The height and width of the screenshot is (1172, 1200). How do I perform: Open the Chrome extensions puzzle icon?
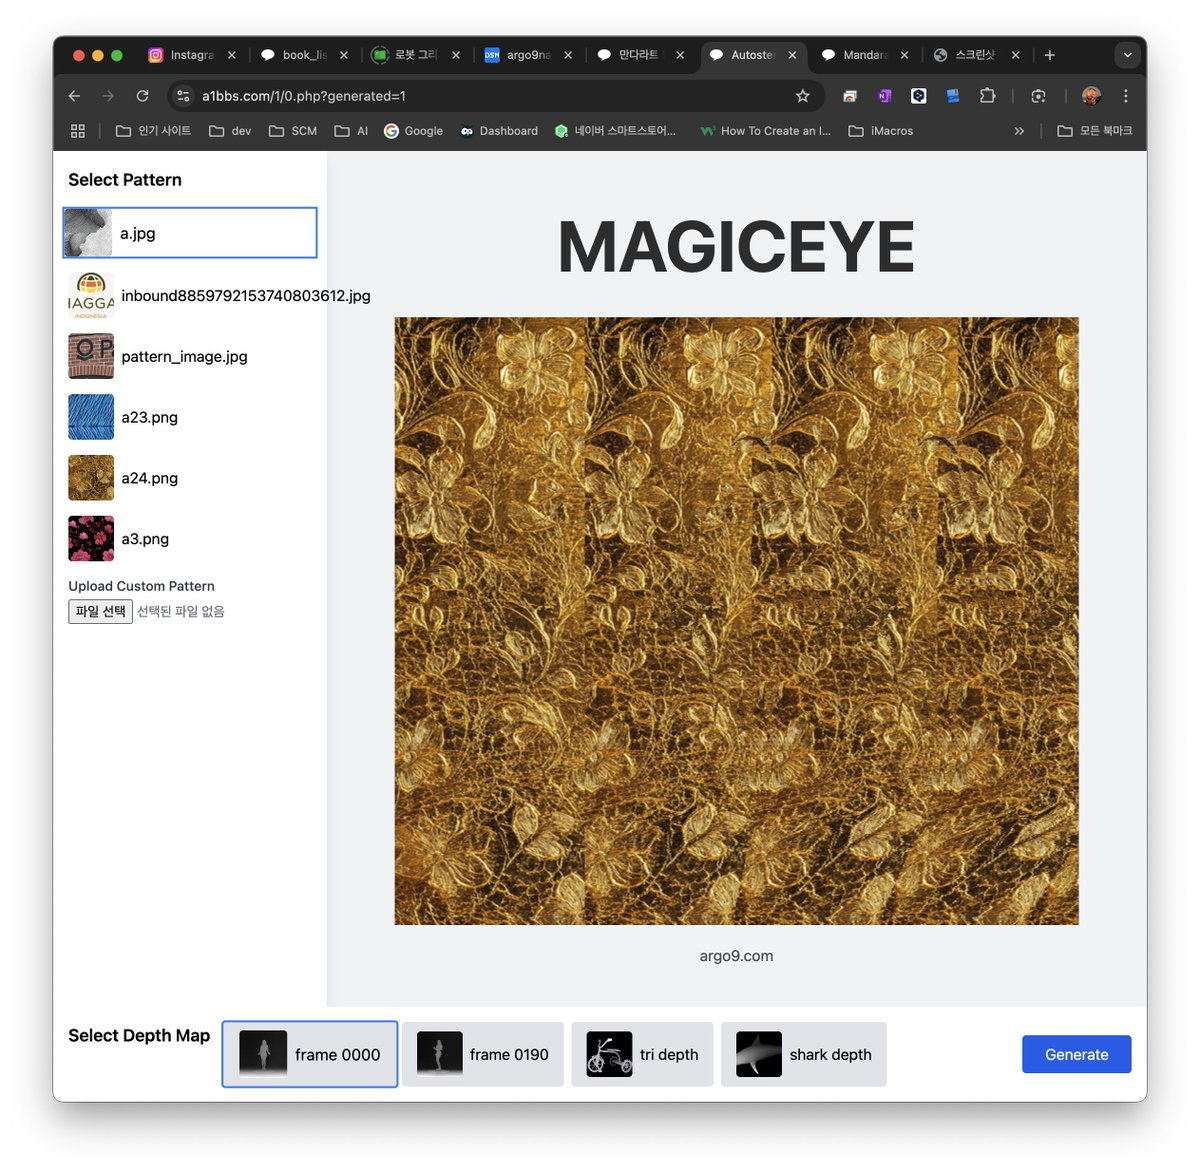coord(987,96)
